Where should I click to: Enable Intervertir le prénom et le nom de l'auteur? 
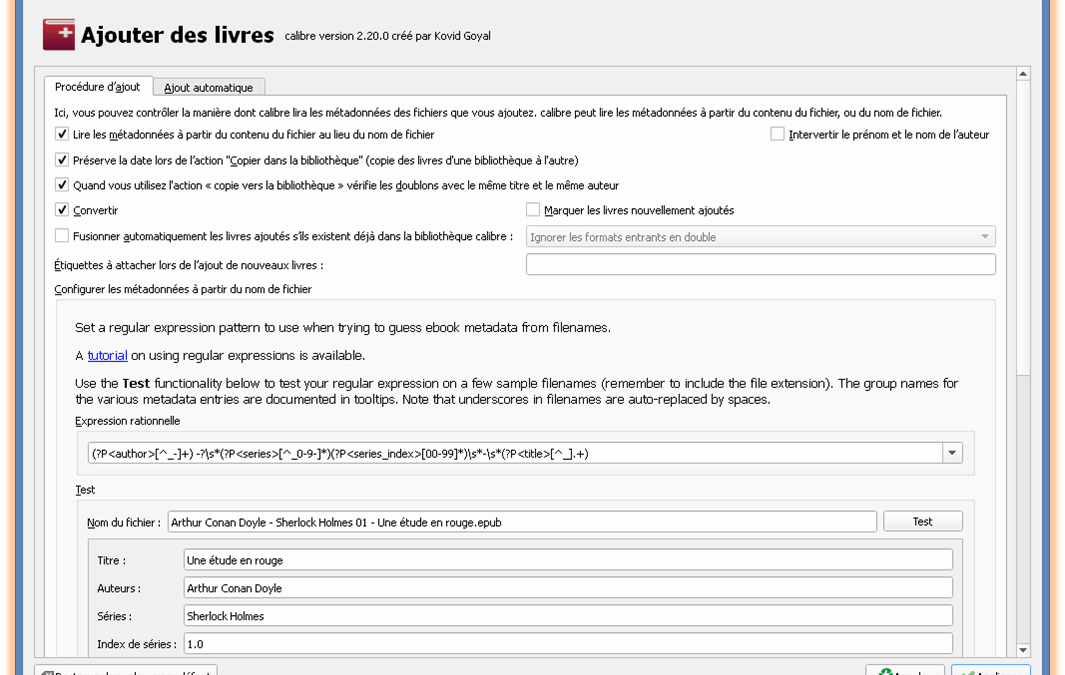tap(777, 134)
